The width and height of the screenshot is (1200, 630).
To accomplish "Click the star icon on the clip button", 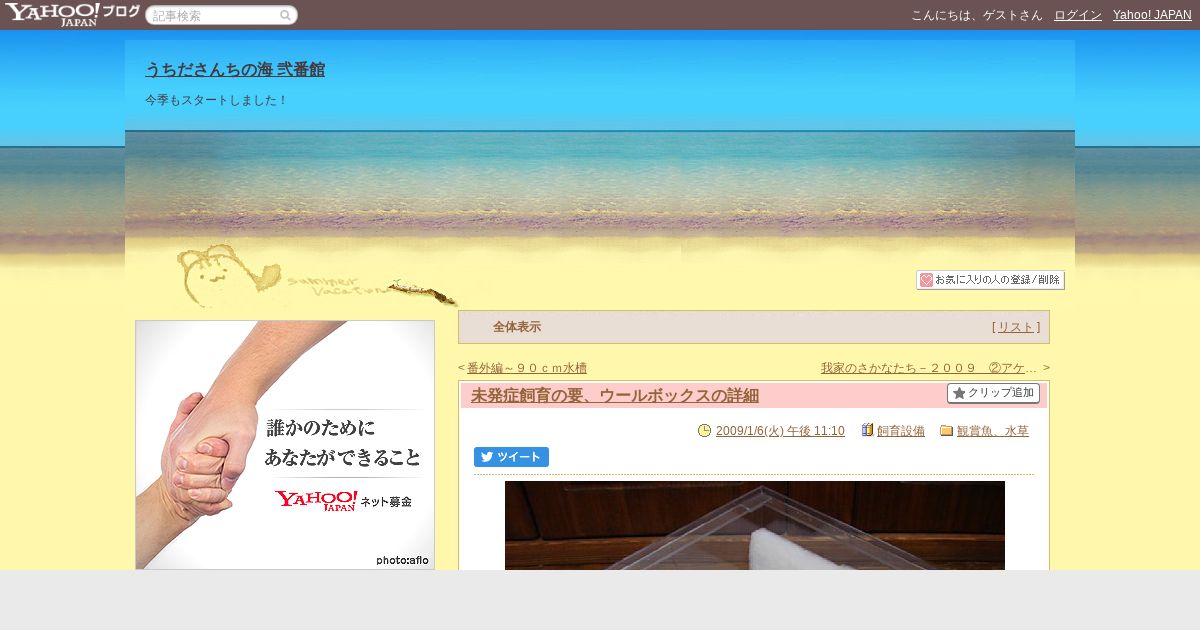I will (x=959, y=393).
